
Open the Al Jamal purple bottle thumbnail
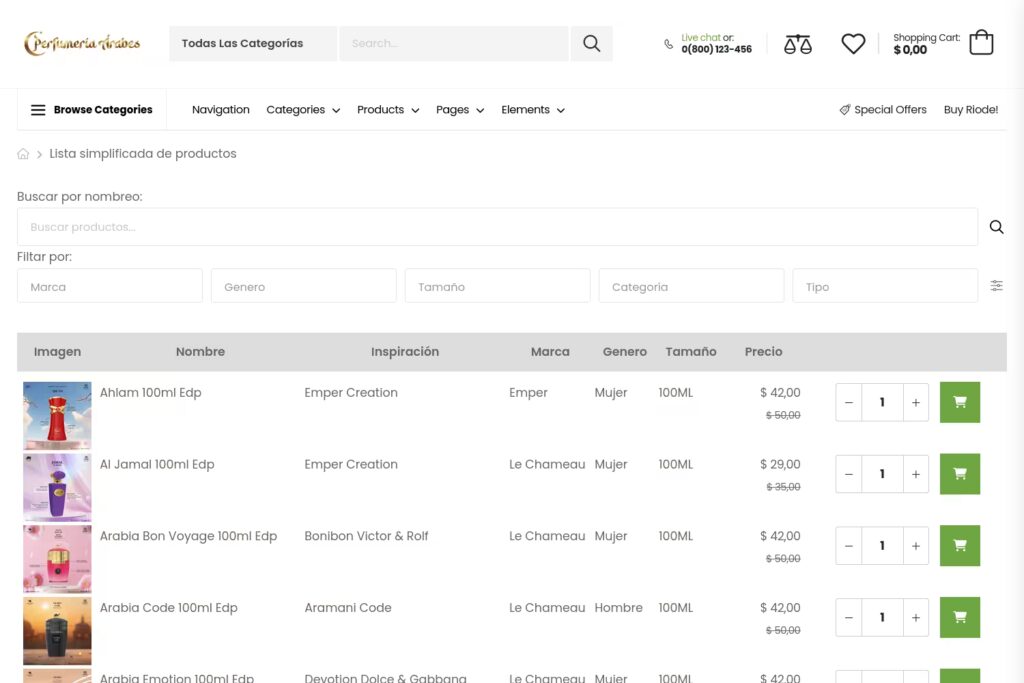[x=57, y=488]
